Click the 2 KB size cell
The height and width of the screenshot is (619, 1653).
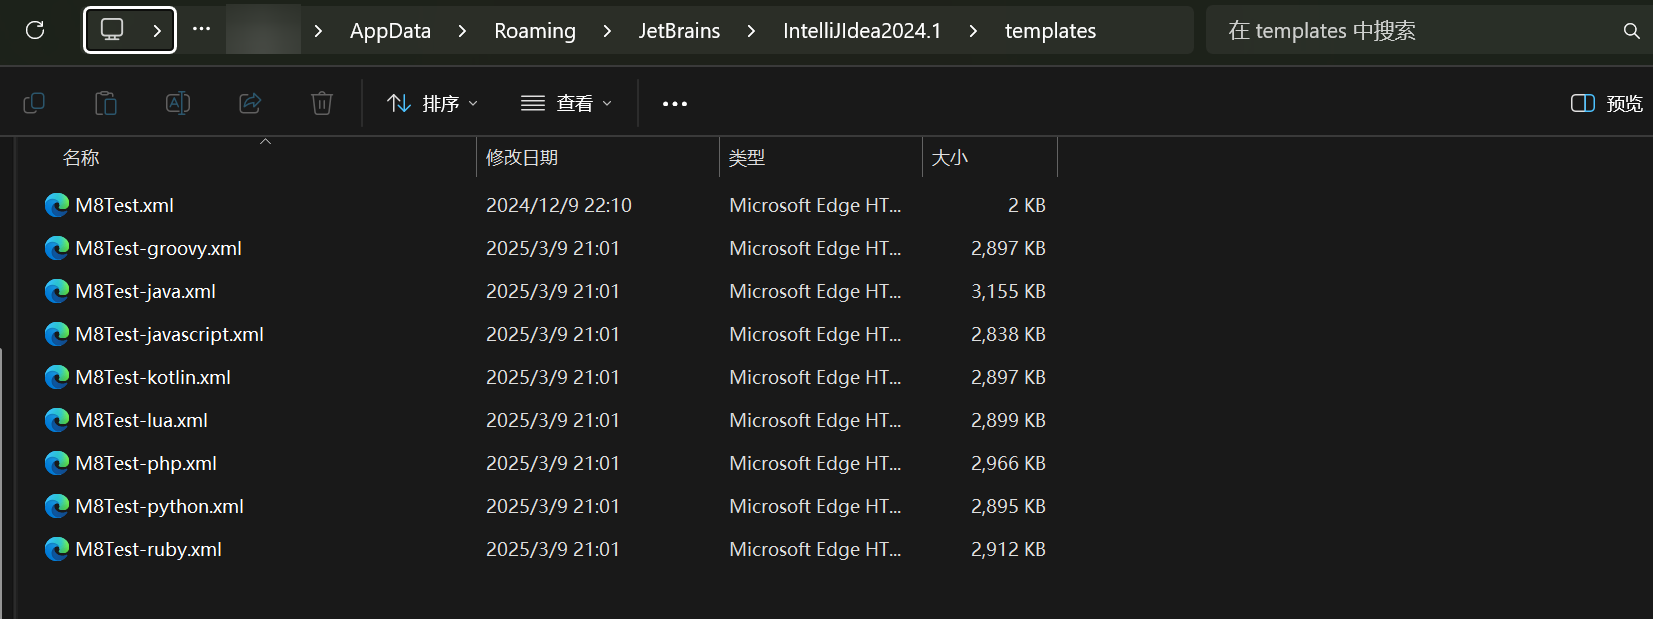[x=1026, y=205]
